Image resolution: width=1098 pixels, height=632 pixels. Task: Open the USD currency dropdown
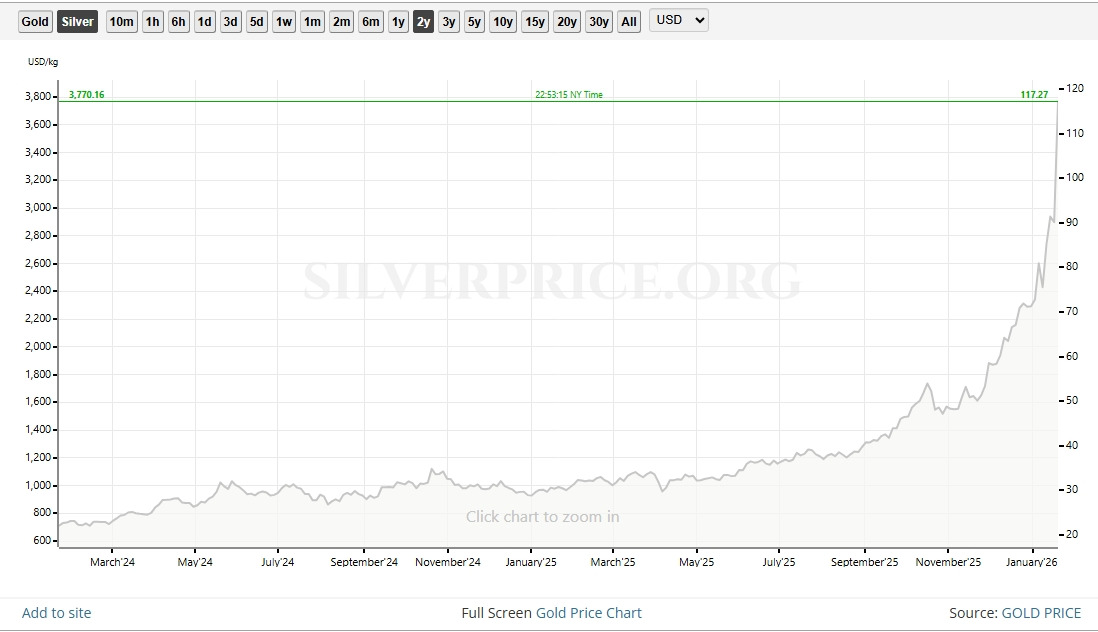[678, 21]
